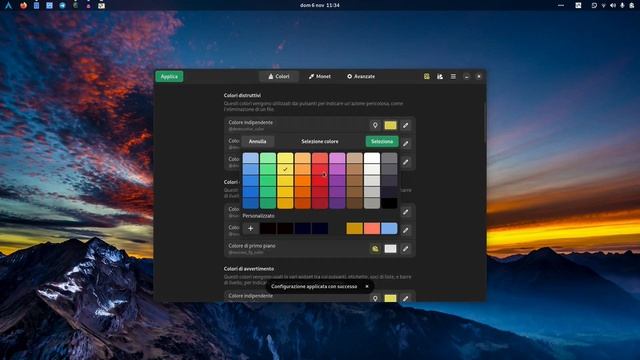Click the icon left of hamburger menu
This screenshot has width=640, height=360.
[x=440, y=76]
